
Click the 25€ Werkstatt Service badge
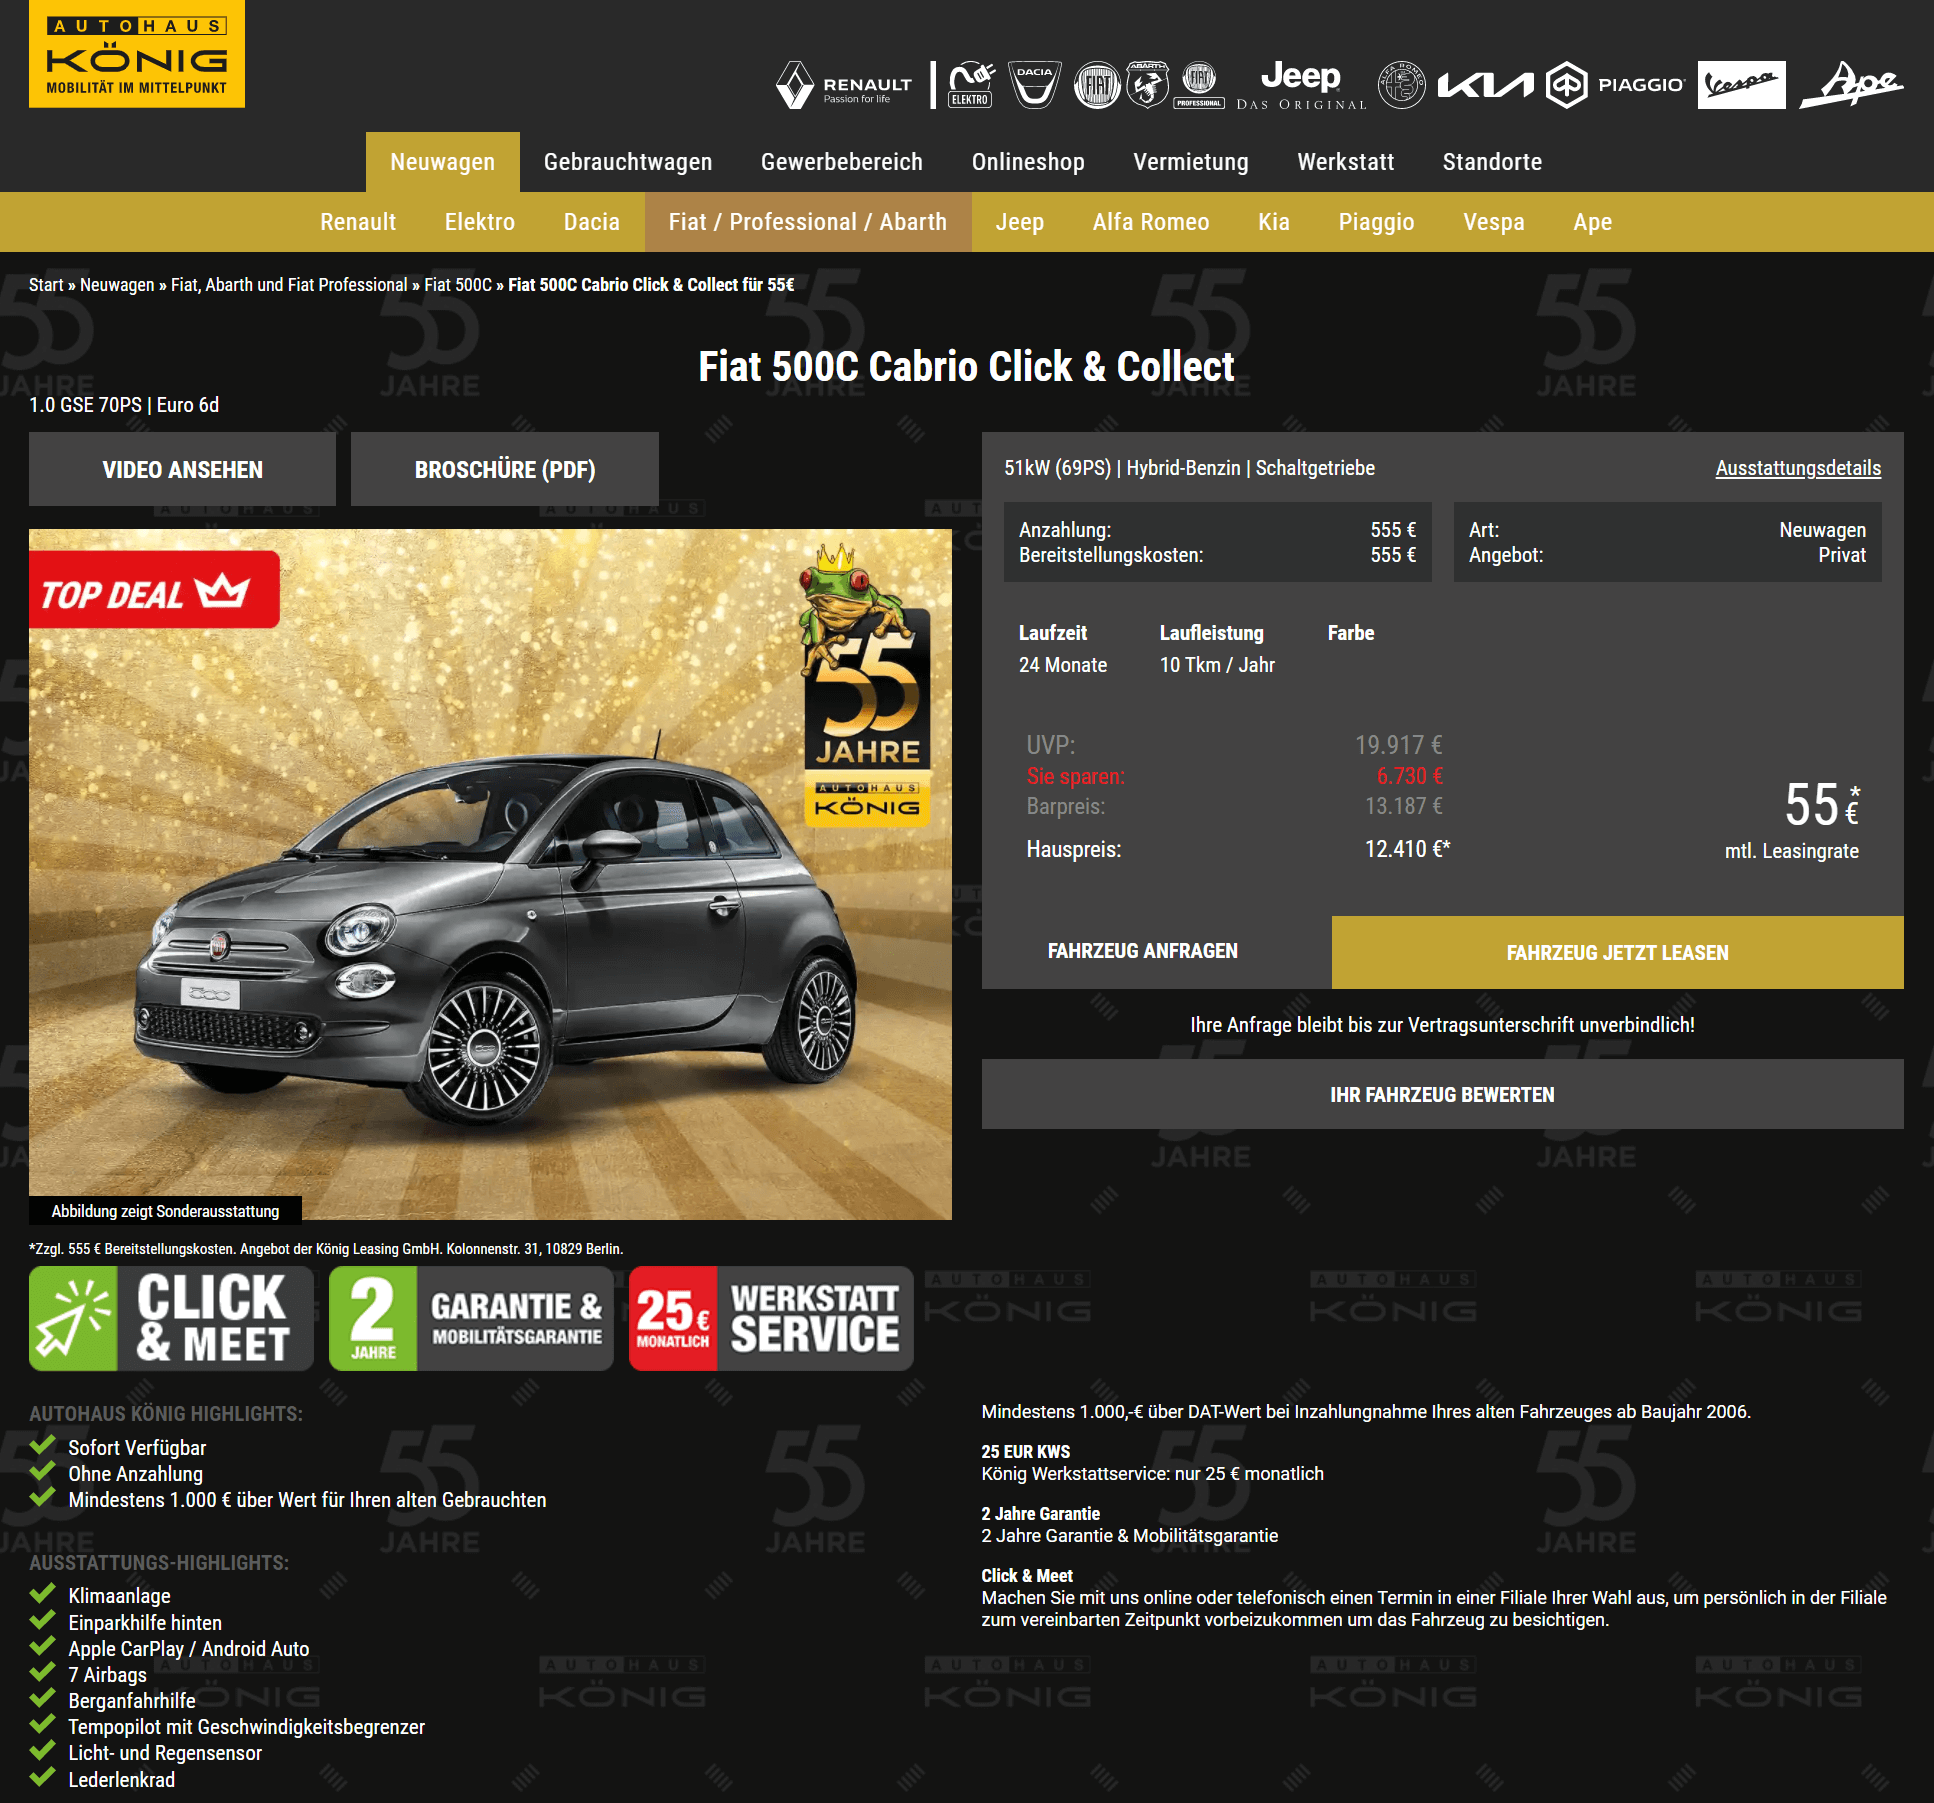tap(771, 1318)
